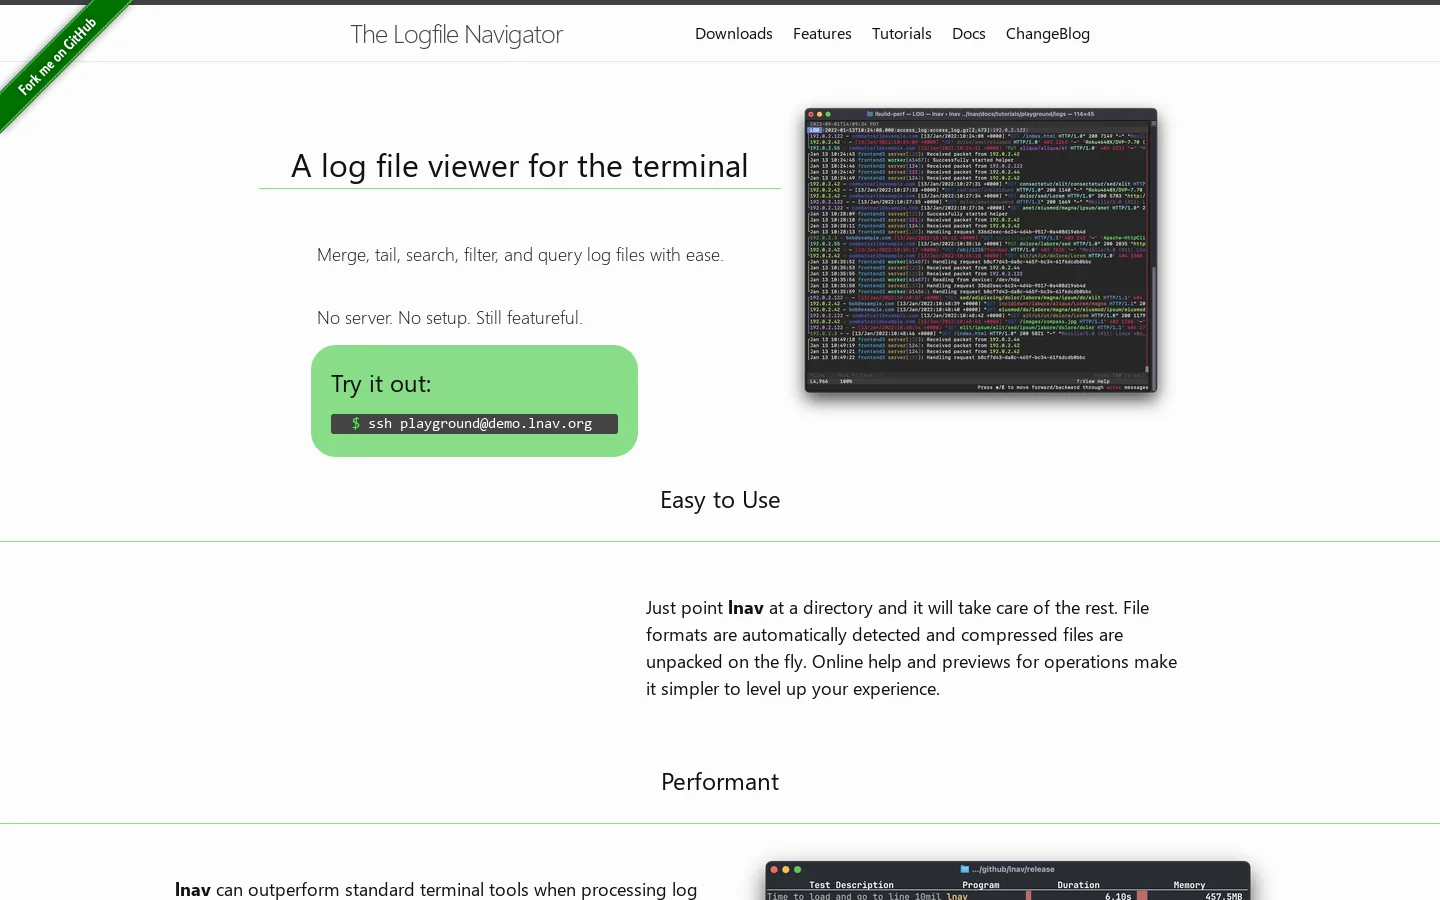
Task: Open the Docs link
Action: point(969,34)
